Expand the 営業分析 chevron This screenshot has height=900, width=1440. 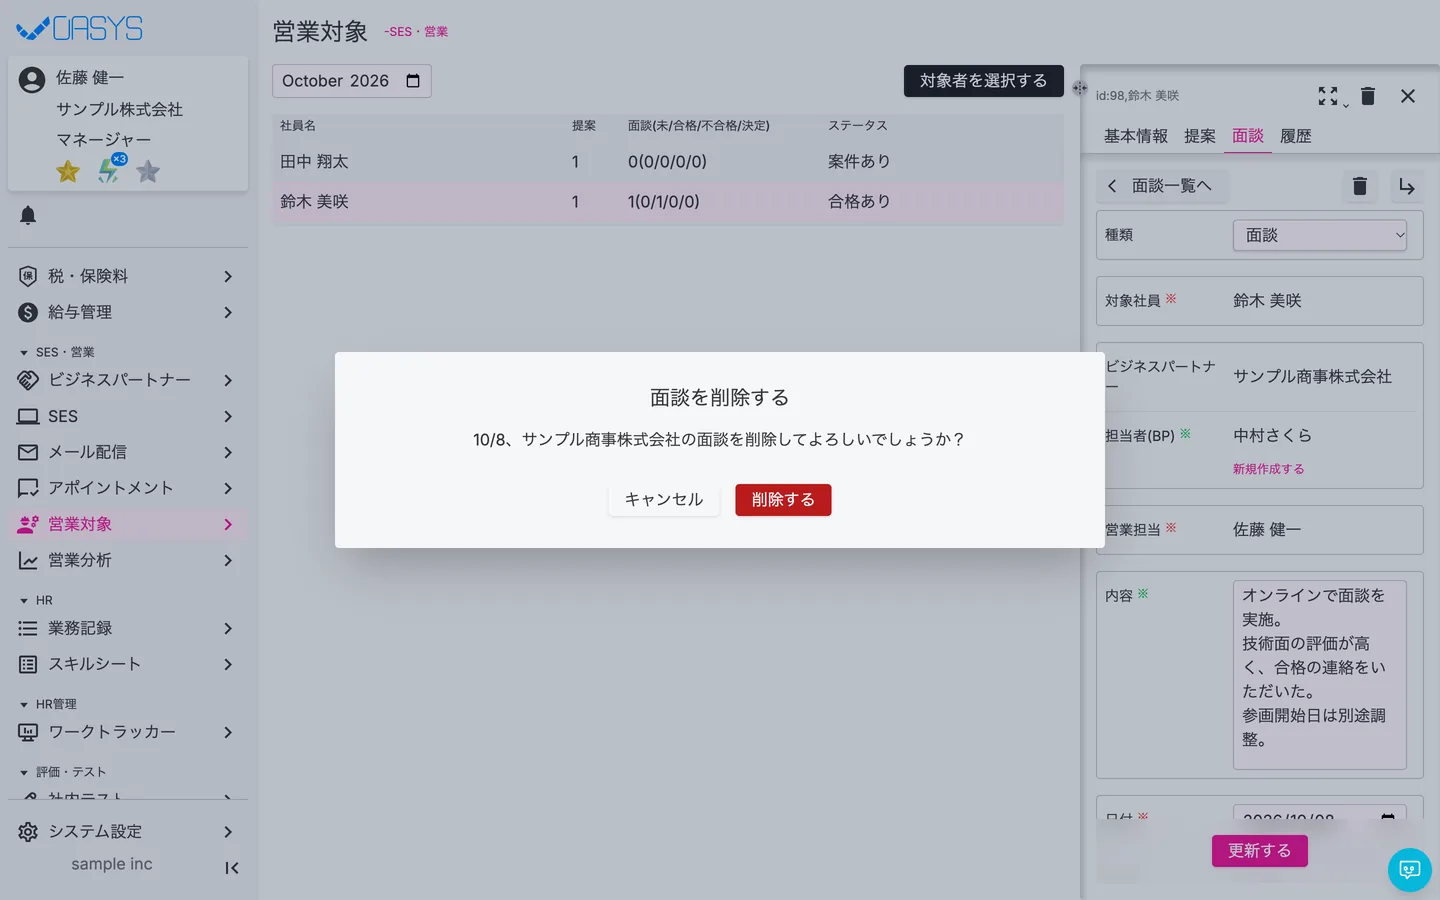[x=228, y=560]
